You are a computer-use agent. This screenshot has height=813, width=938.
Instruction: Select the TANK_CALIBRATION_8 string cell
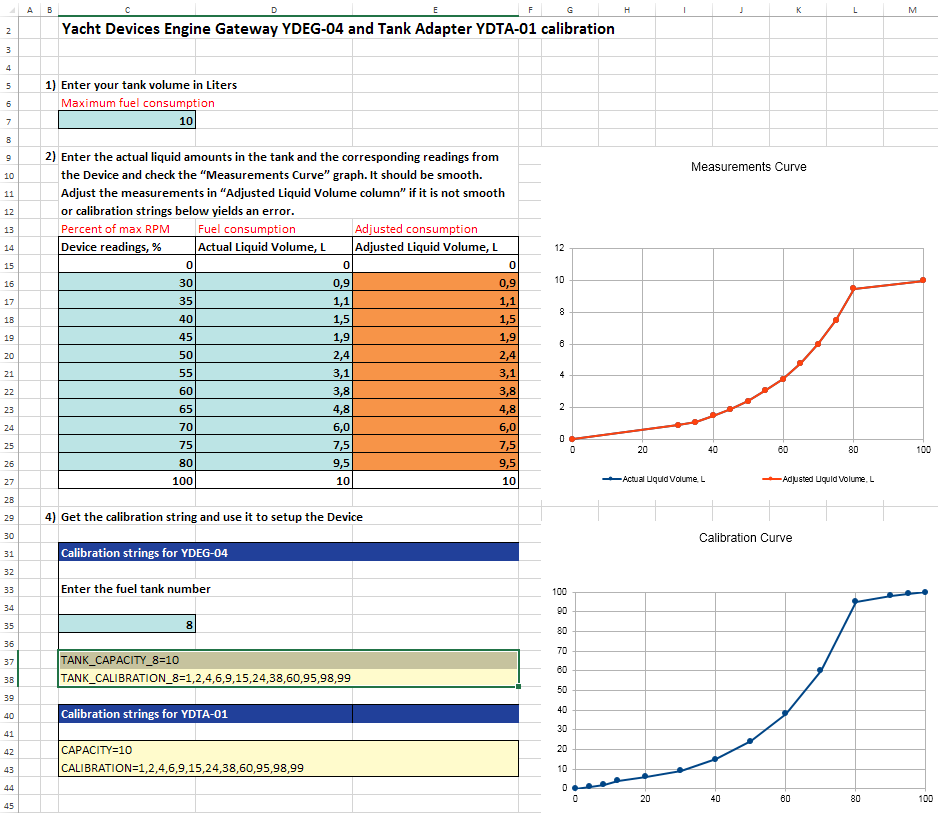288,678
